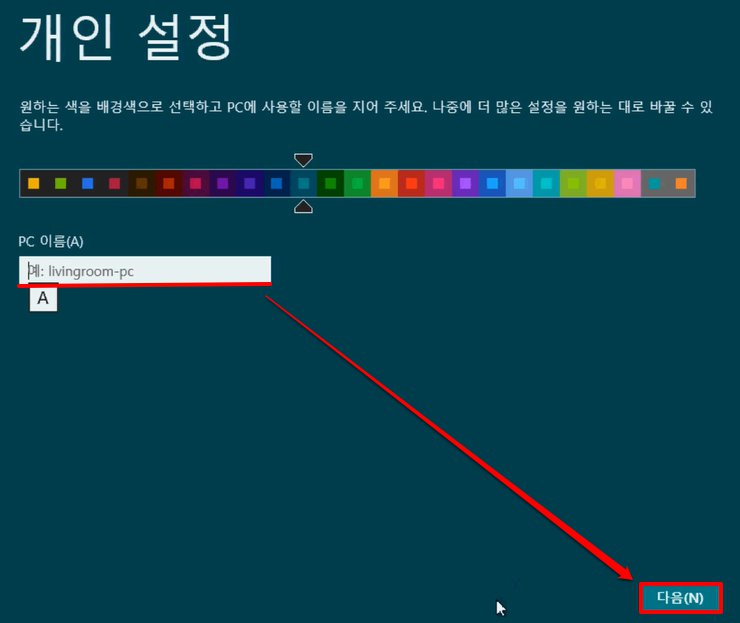Click the PC 이름(A) label
Viewport: 740px width, 623px height.
[x=51, y=241]
